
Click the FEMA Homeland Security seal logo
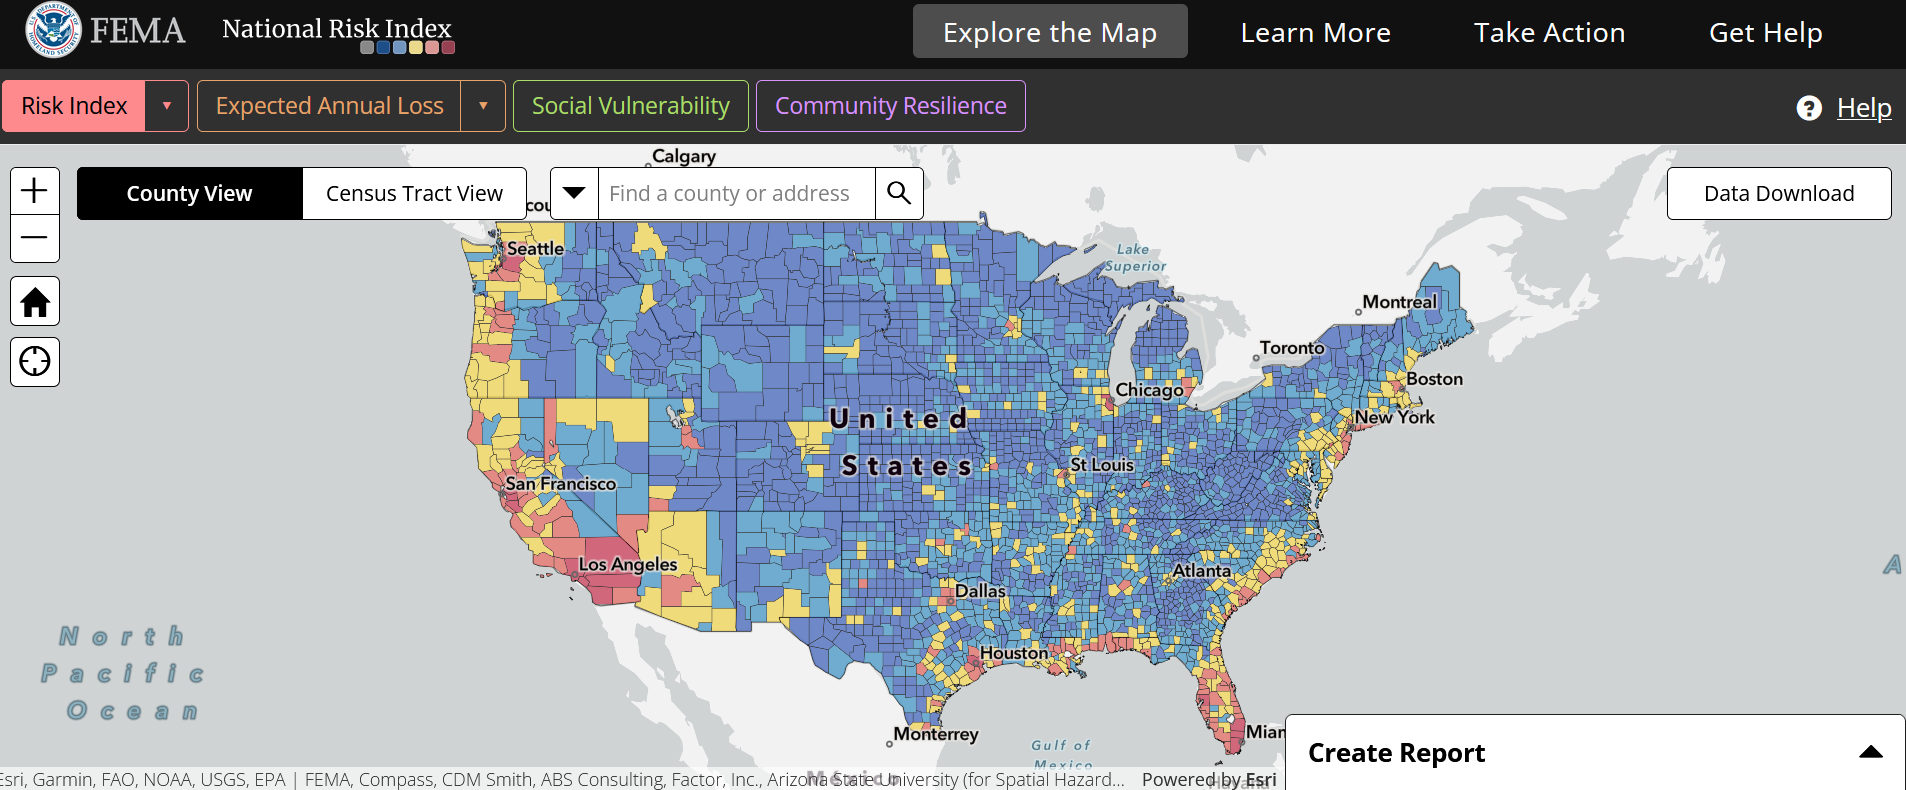[53, 30]
